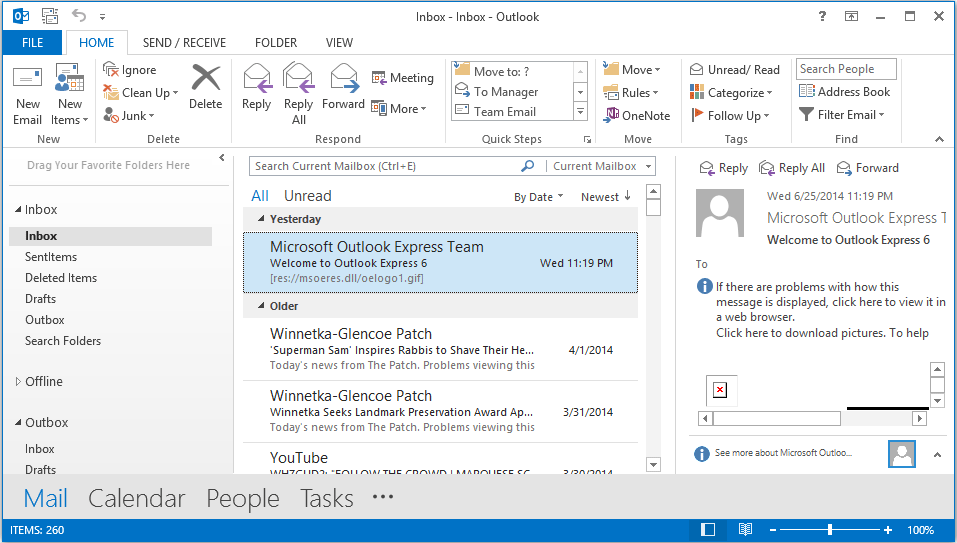Expand the Quick Steps gallery
Screen dimensions: 957x543
(580, 112)
